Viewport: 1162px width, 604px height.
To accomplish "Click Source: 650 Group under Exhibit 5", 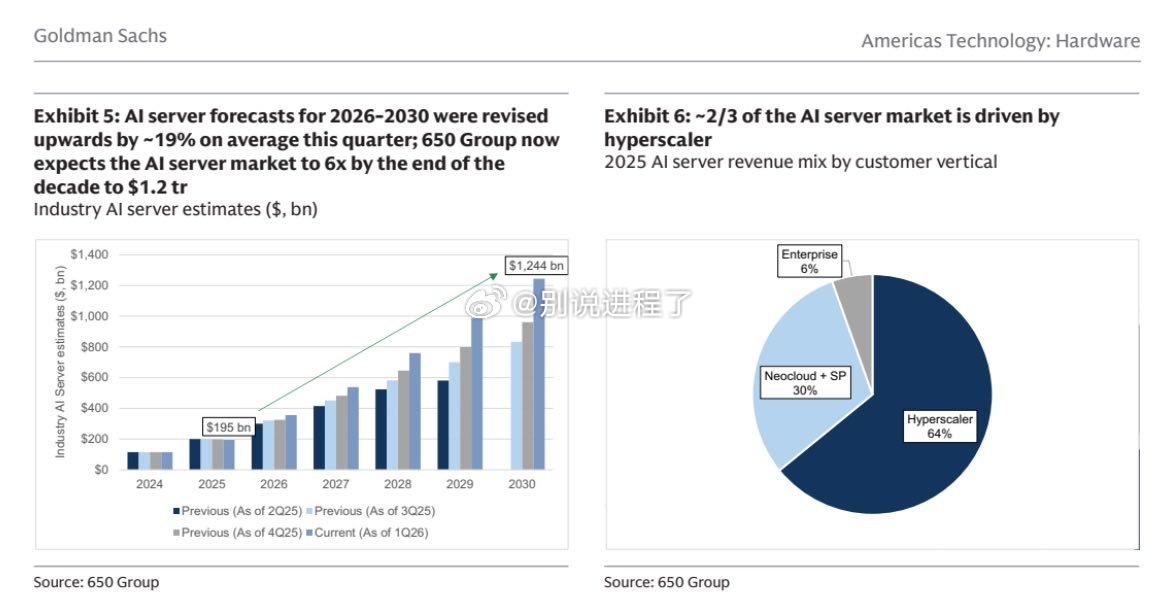I will (x=96, y=583).
